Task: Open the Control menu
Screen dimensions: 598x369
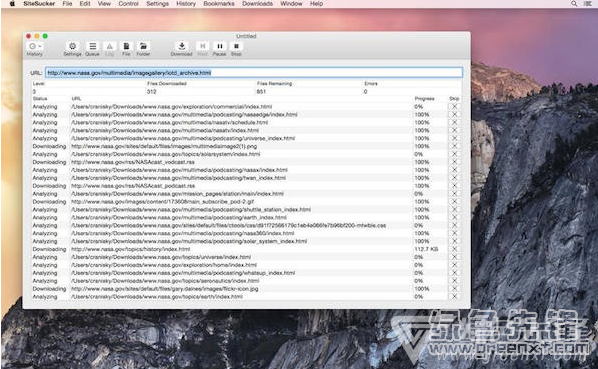Action: click(129, 3)
